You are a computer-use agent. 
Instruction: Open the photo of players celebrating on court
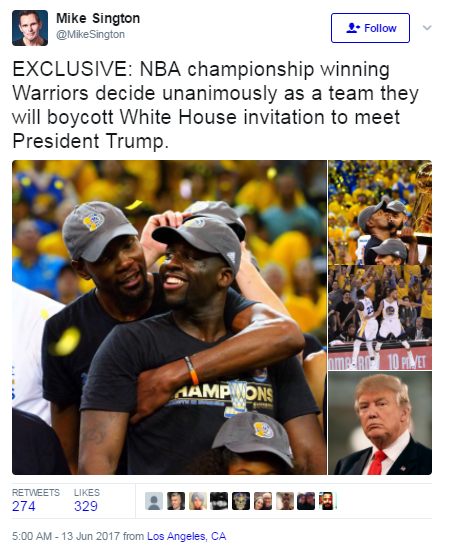(380, 317)
